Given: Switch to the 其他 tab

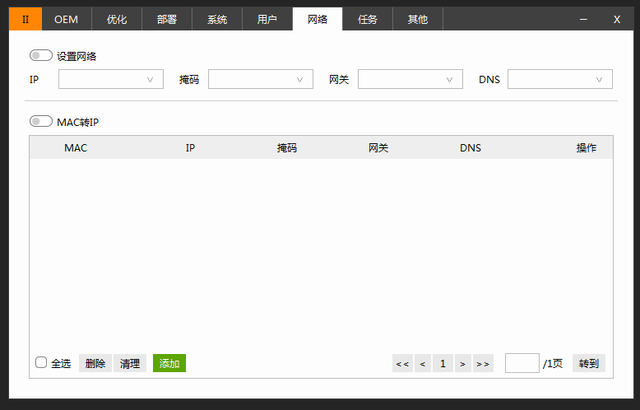Looking at the screenshot, I should click(x=418, y=19).
